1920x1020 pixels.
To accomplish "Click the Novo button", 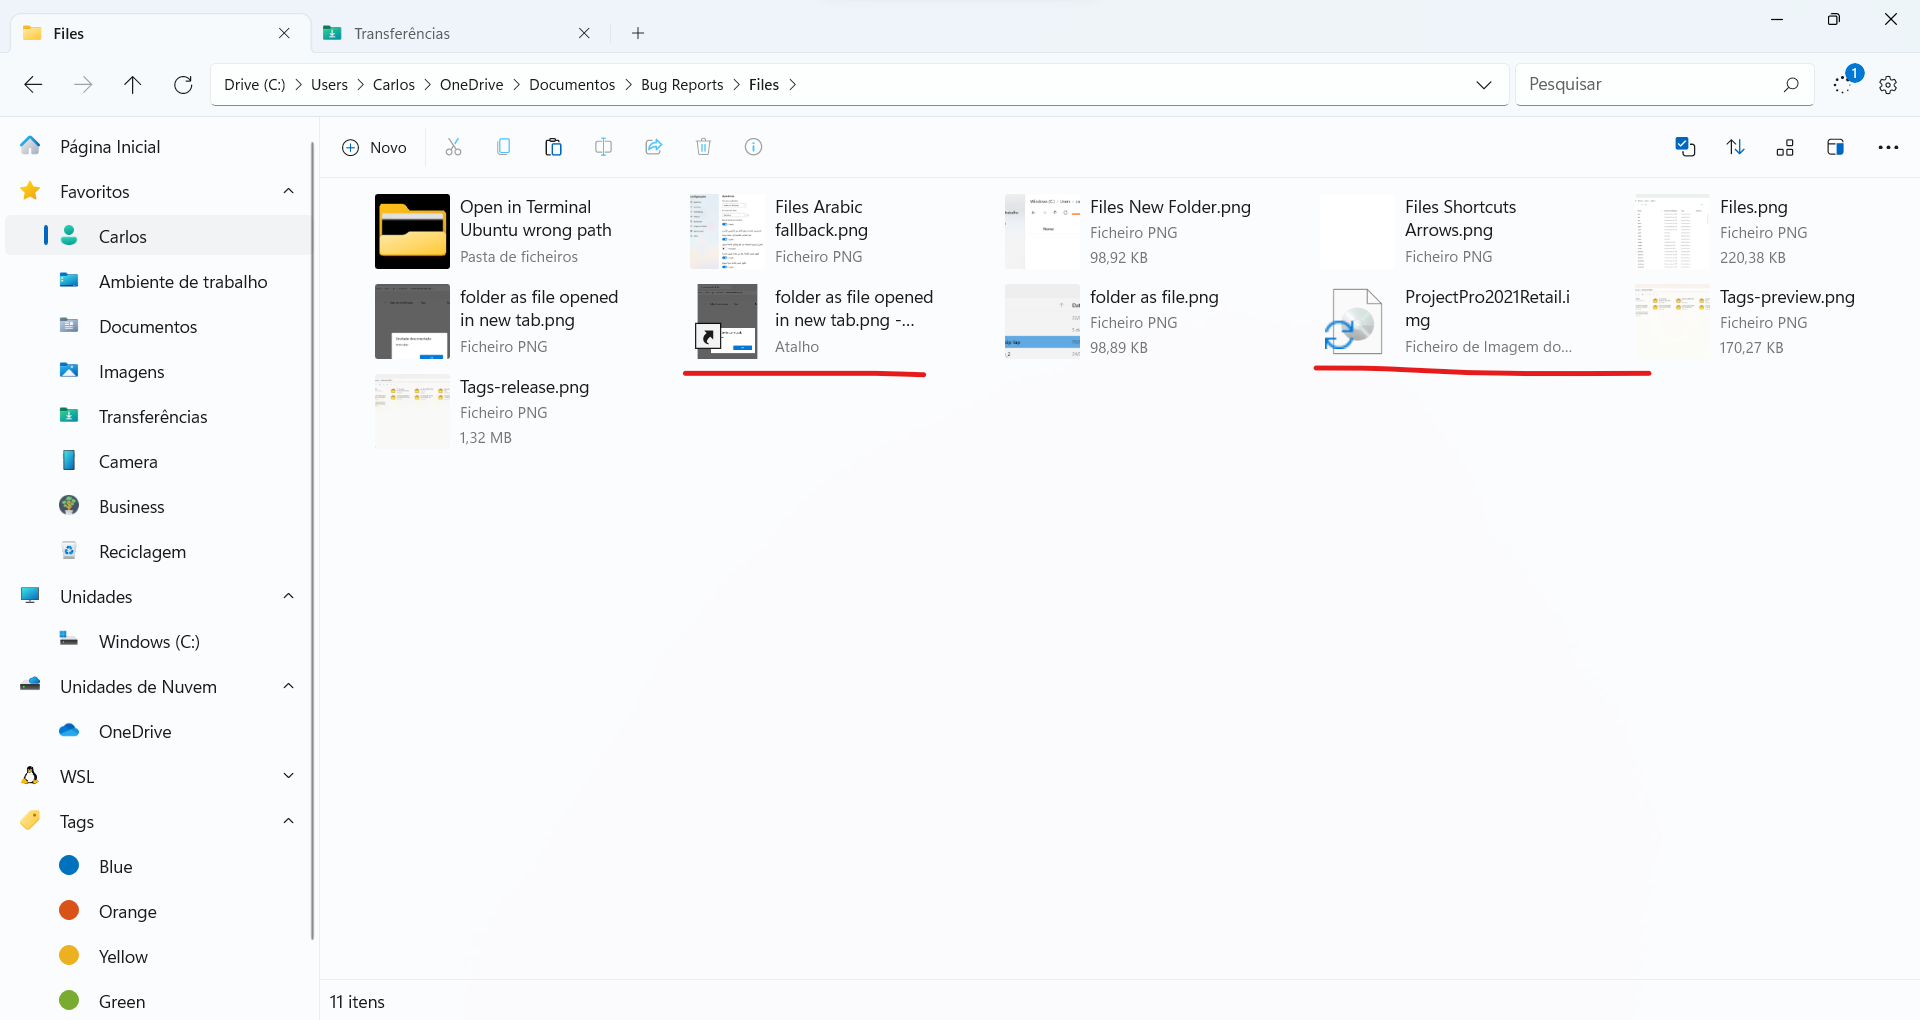I will click(x=374, y=146).
